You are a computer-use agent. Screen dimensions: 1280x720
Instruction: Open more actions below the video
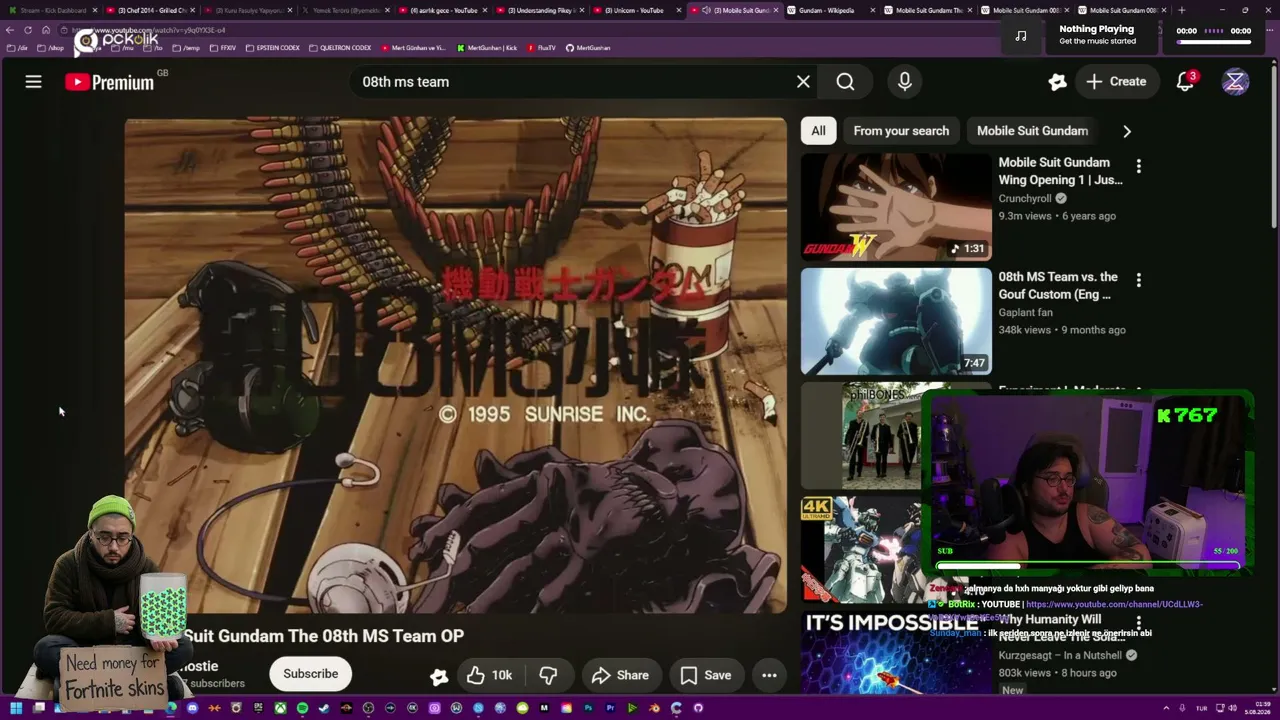tap(769, 676)
